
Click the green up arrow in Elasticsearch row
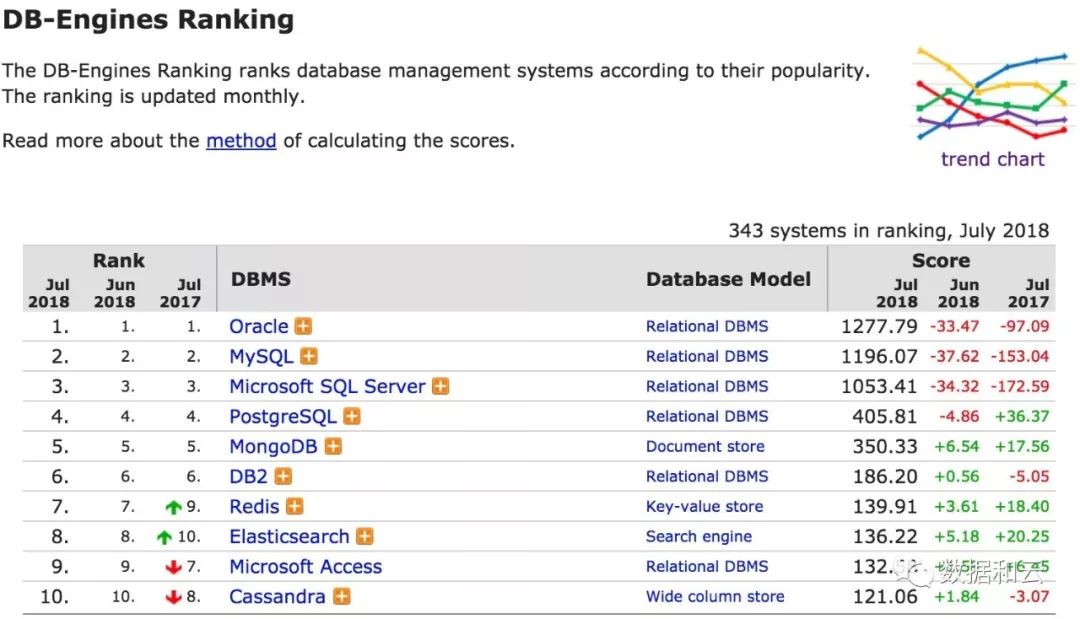pos(164,537)
